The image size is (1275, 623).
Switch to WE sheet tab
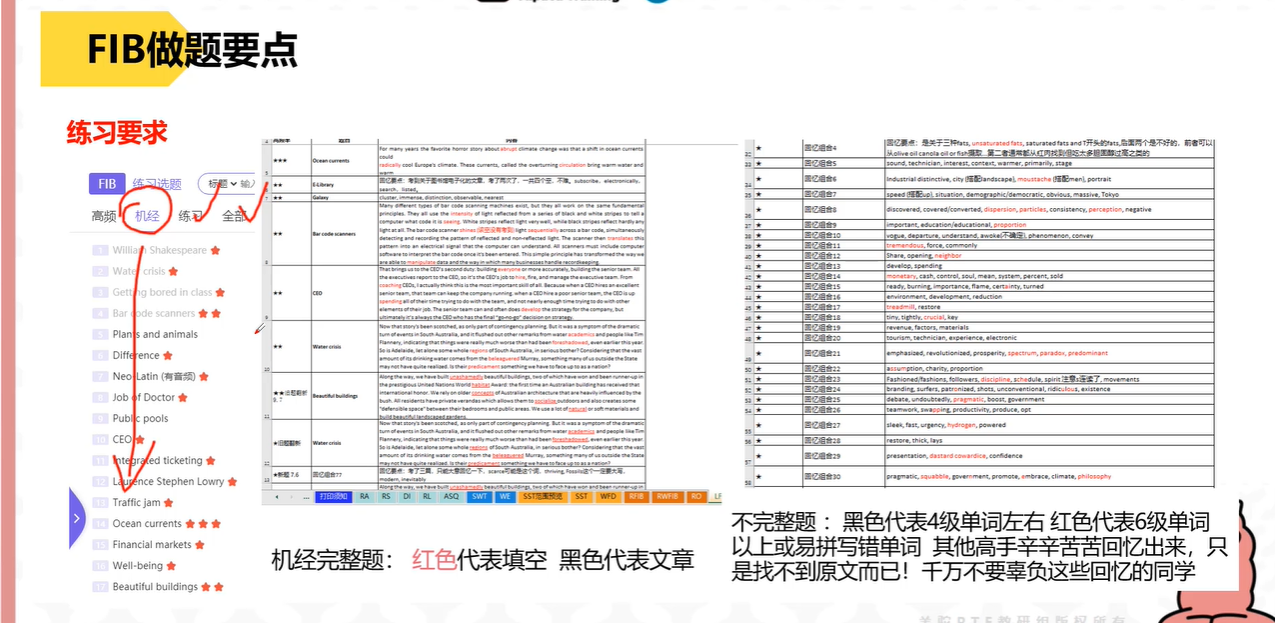[x=505, y=496]
